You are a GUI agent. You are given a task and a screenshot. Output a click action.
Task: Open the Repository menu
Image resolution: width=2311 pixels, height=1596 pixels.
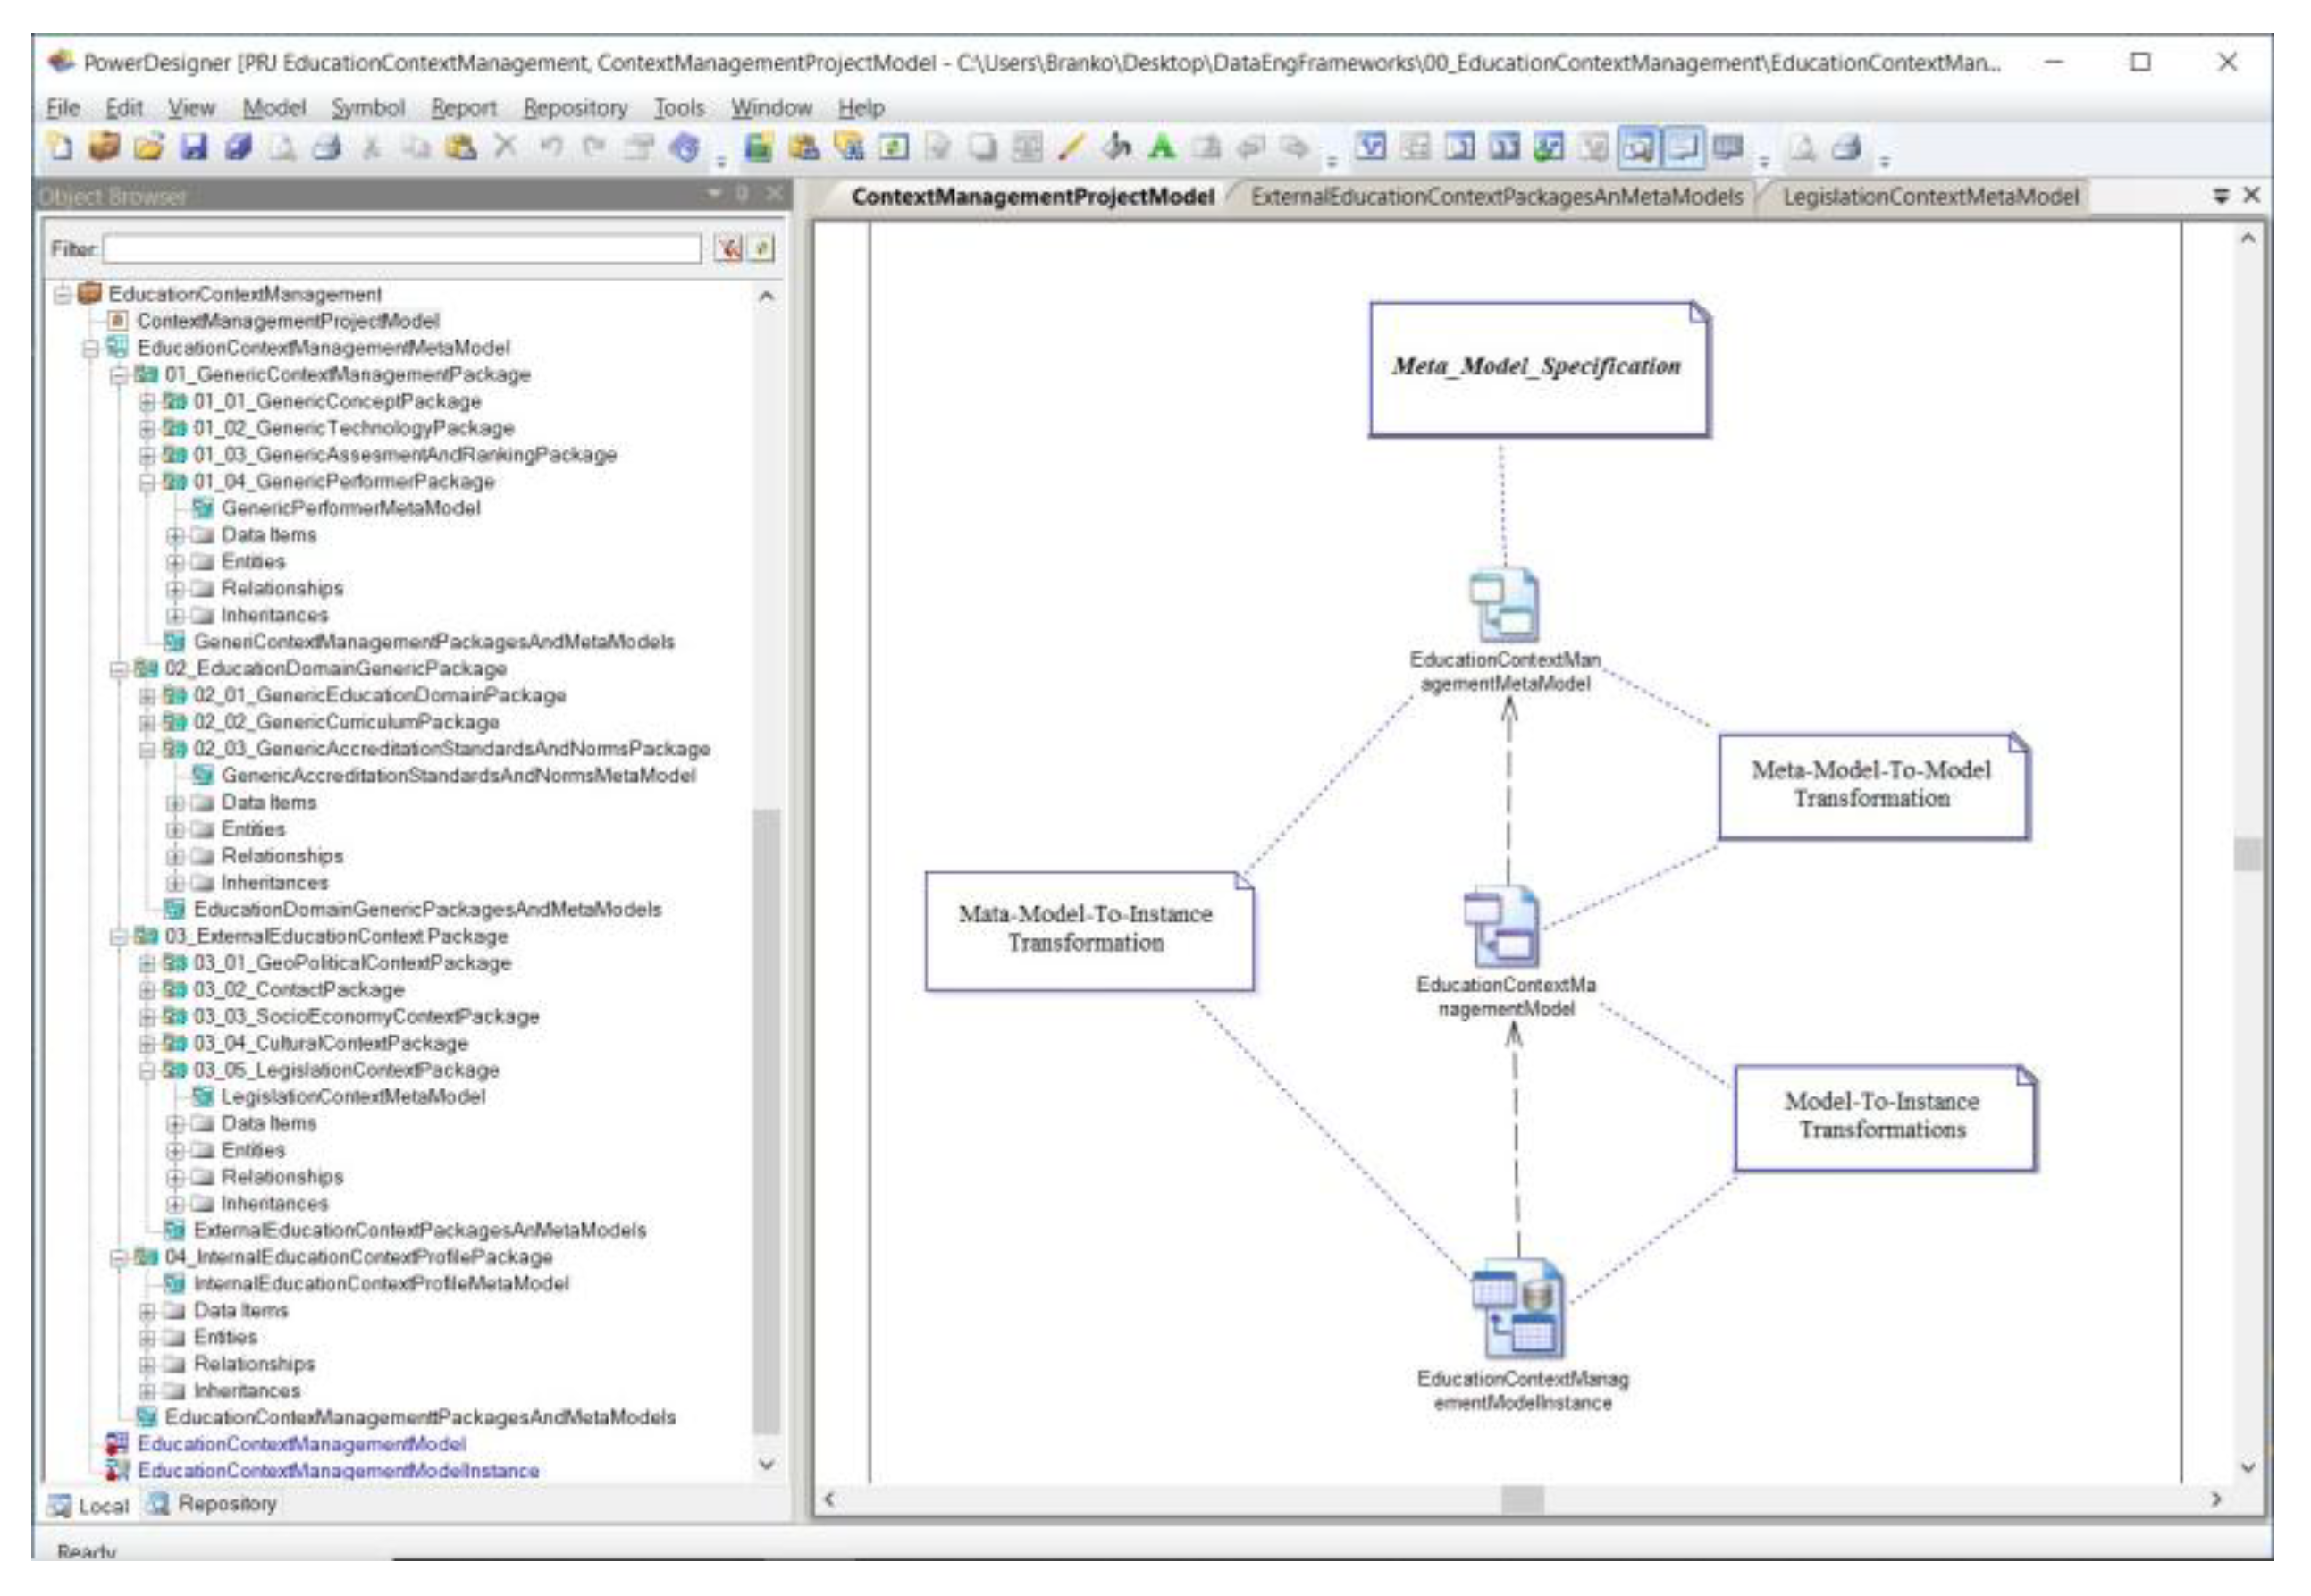[575, 107]
